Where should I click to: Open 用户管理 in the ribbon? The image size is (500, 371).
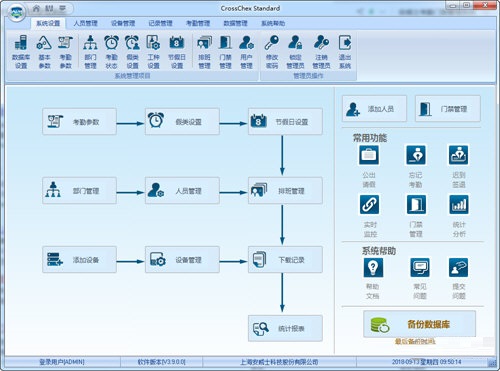[x=246, y=52]
